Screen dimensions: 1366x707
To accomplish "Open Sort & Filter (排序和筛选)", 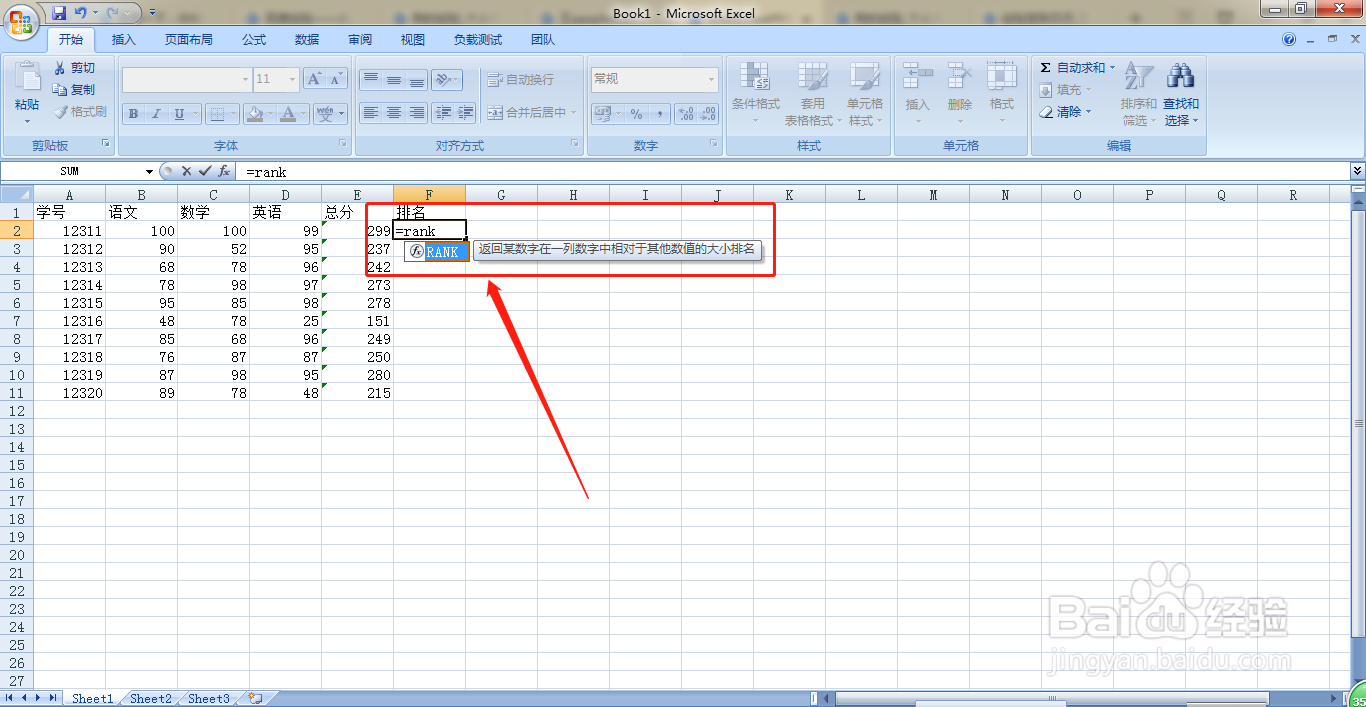I will (x=1139, y=95).
